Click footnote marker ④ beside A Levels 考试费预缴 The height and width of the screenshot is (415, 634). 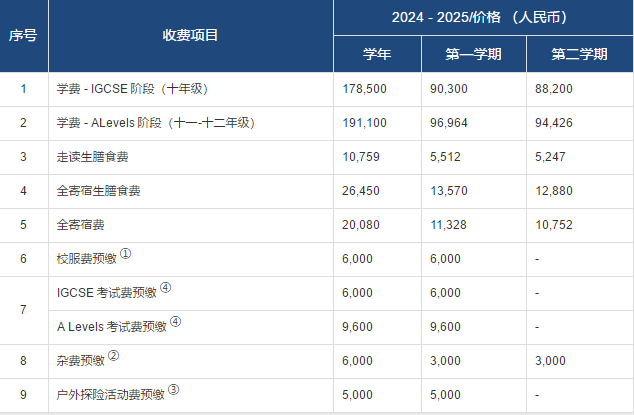pos(175,322)
